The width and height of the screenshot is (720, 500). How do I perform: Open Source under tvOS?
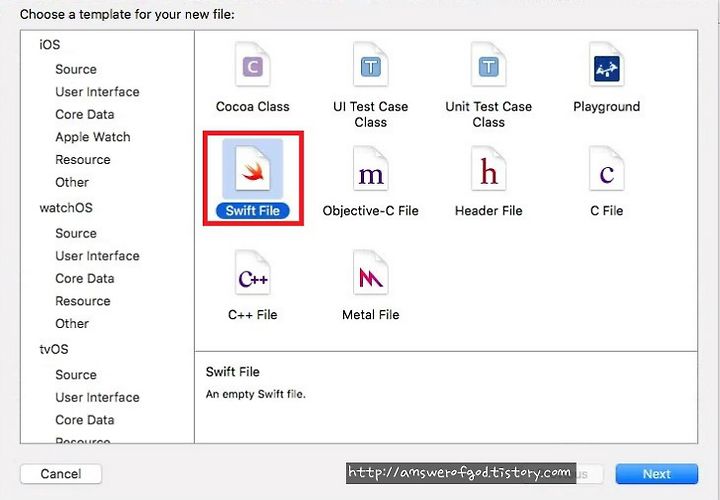tap(76, 375)
